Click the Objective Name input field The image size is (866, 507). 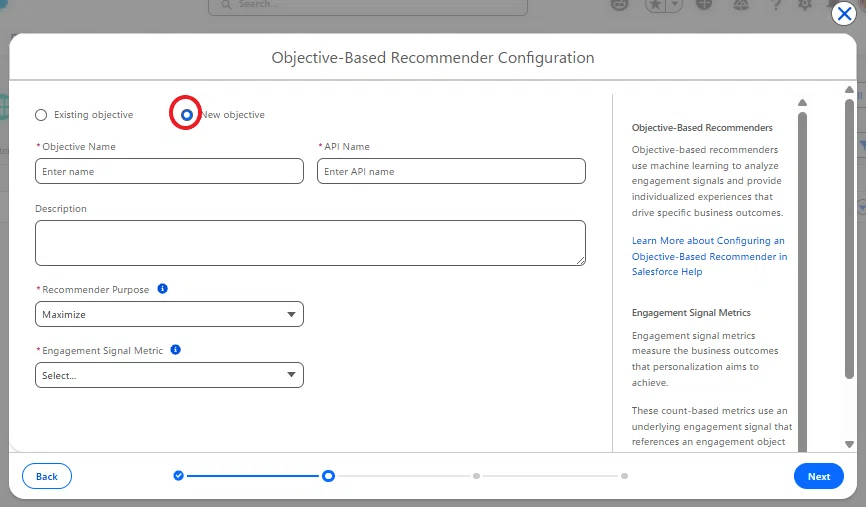[x=169, y=171]
